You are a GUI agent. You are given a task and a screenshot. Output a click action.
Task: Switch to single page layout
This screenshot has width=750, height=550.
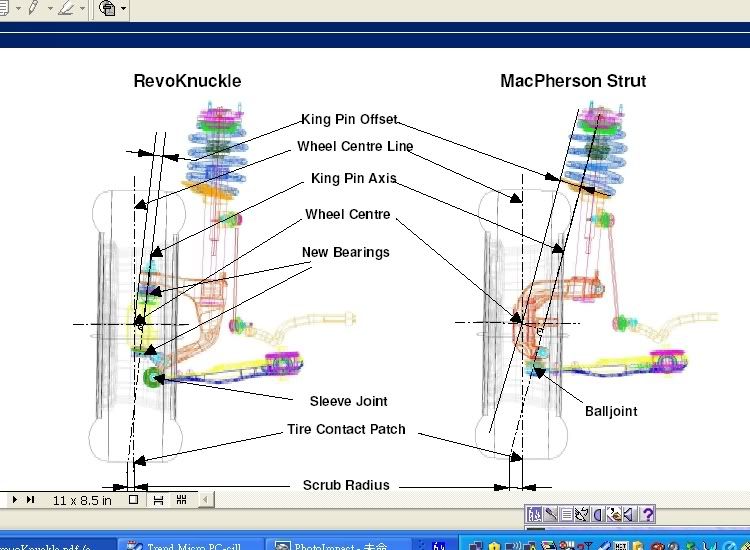[133, 500]
